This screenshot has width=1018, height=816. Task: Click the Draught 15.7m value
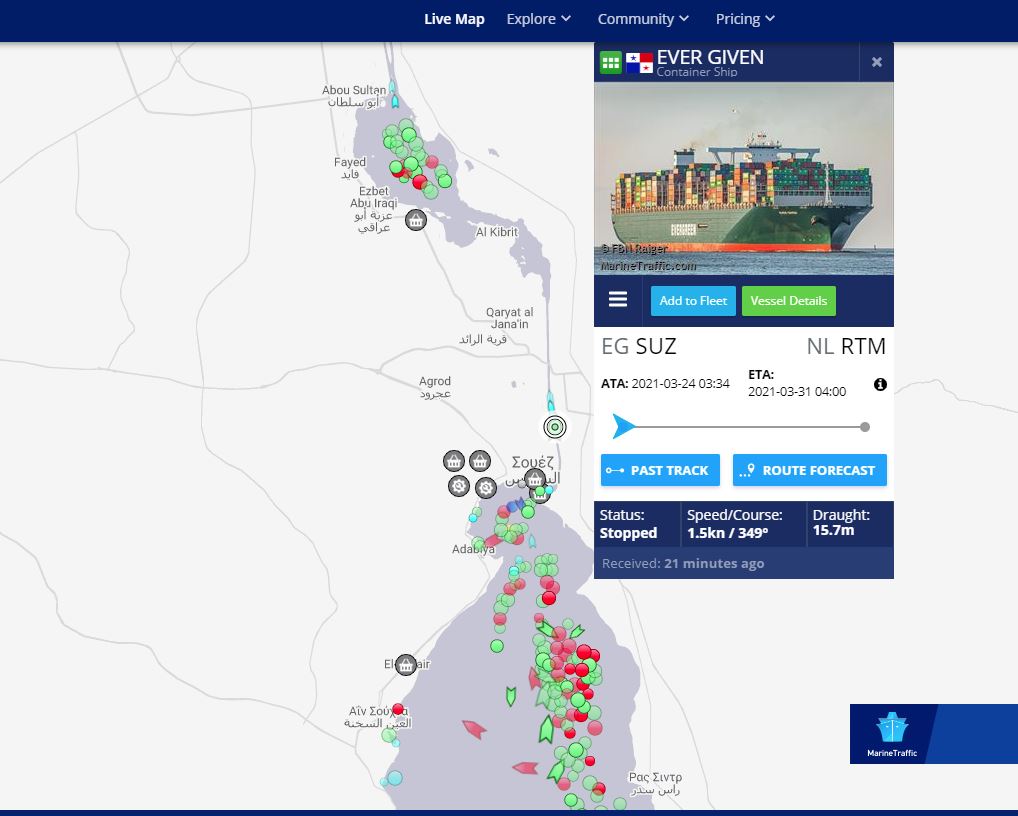point(833,530)
